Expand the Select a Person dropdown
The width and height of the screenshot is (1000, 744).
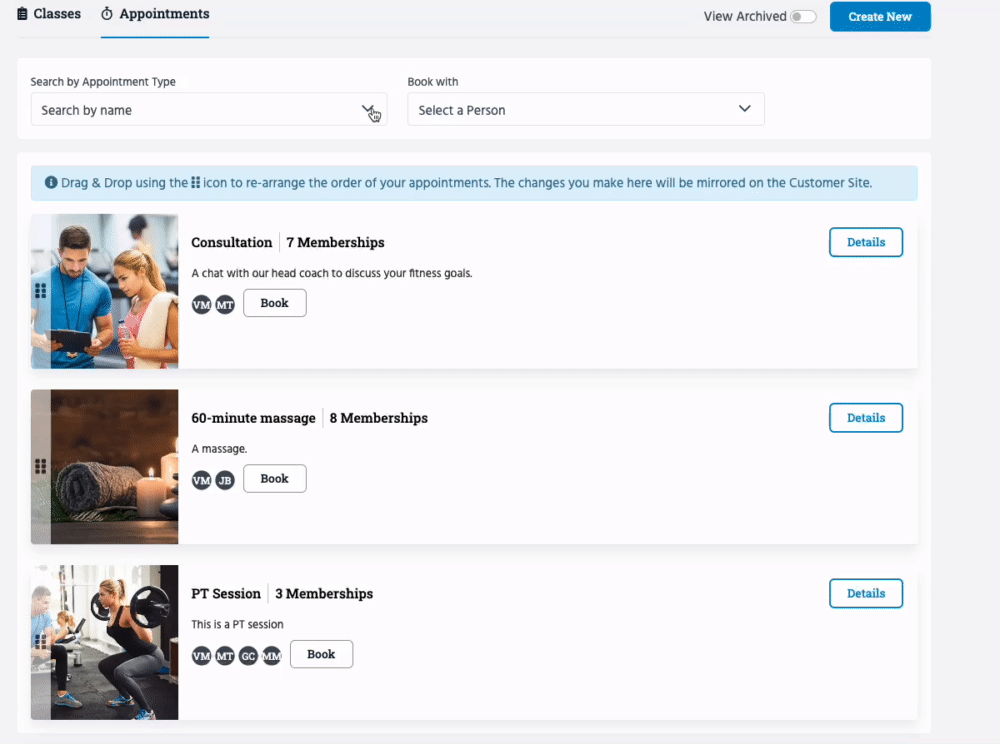585,110
